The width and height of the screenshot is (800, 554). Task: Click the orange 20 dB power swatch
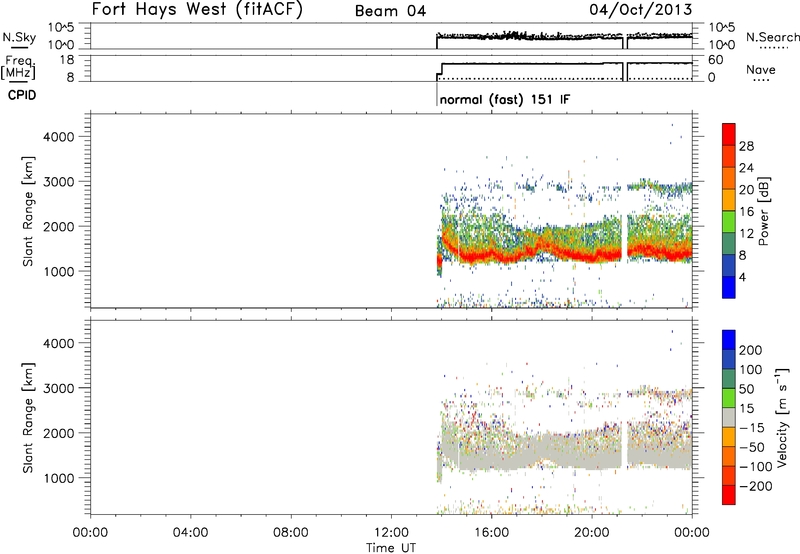(x=729, y=179)
